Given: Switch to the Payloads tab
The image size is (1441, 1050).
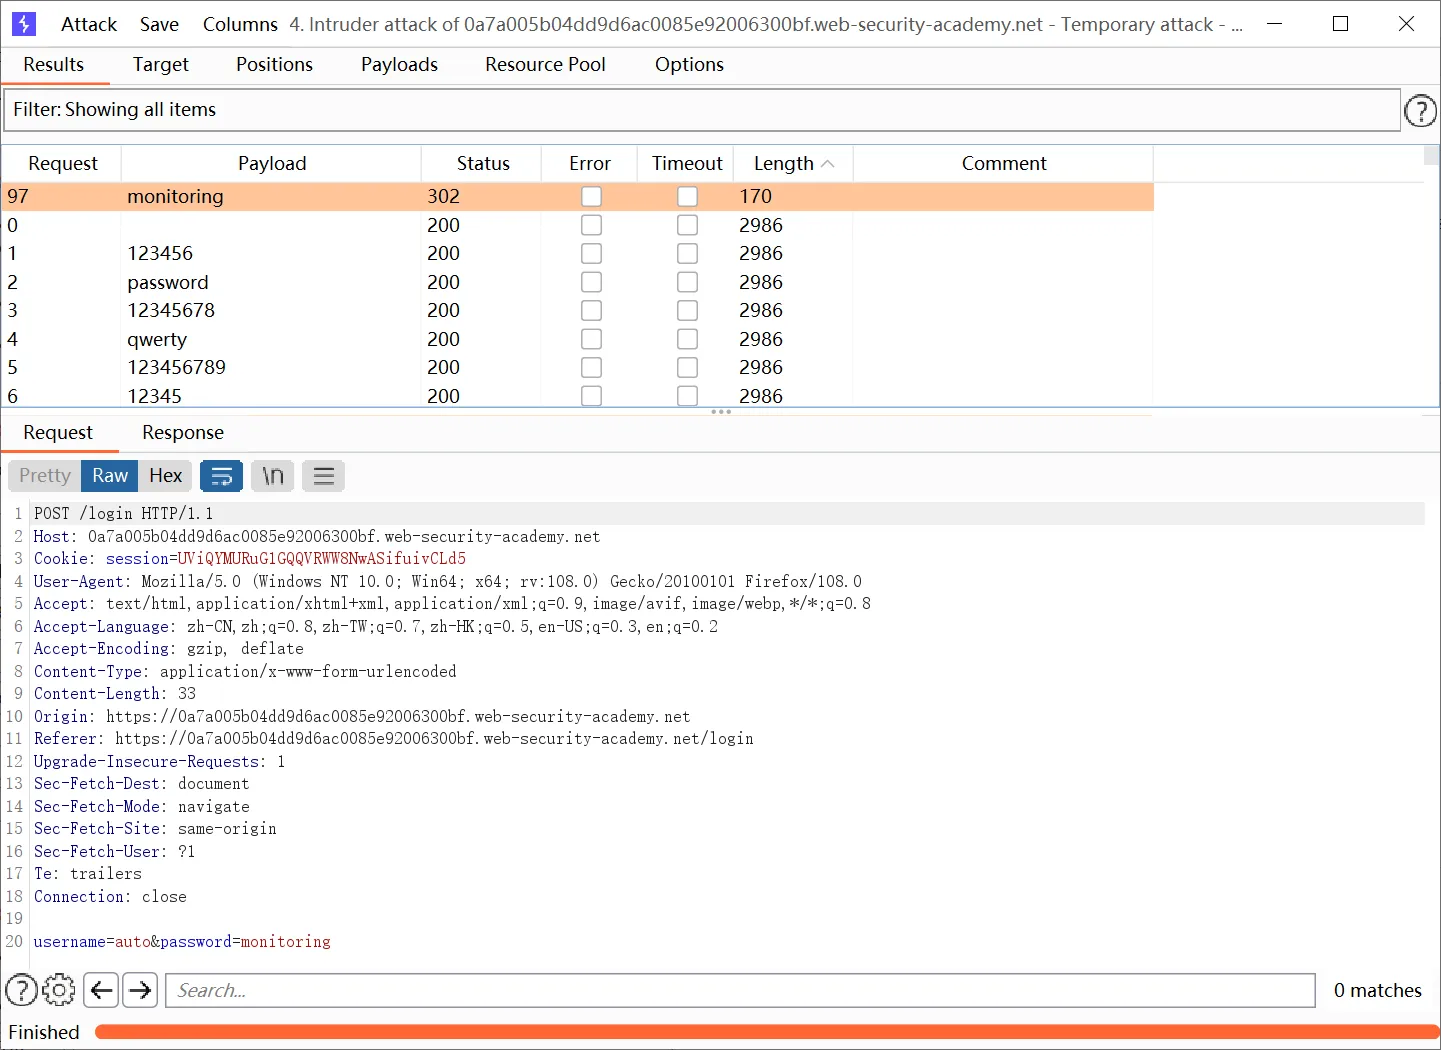Looking at the screenshot, I should 399,64.
